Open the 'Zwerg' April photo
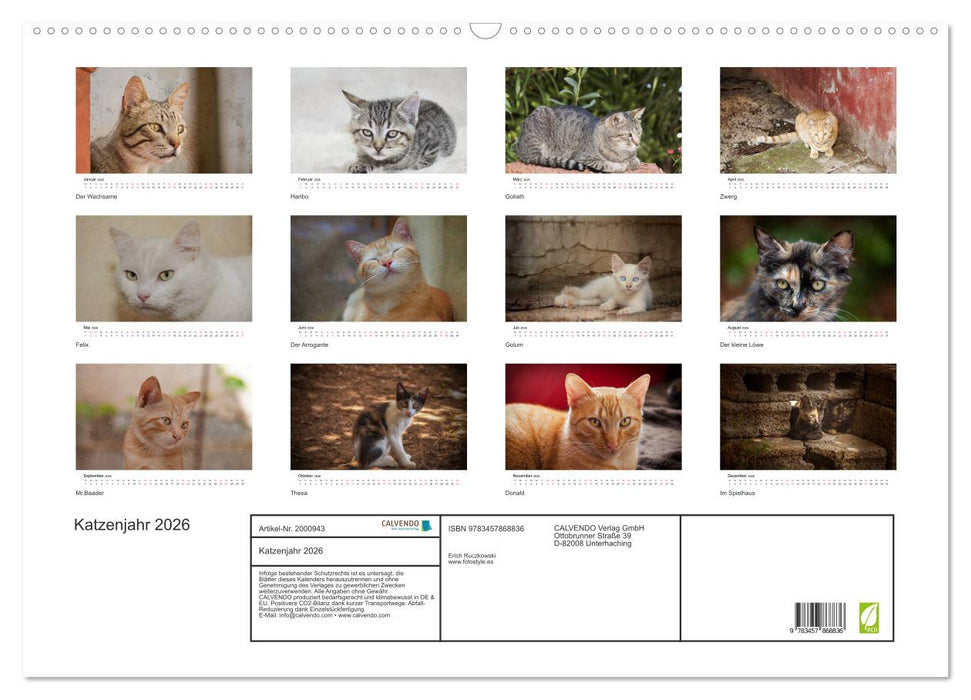Viewport: 971px width, 700px height. (x=808, y=120)
